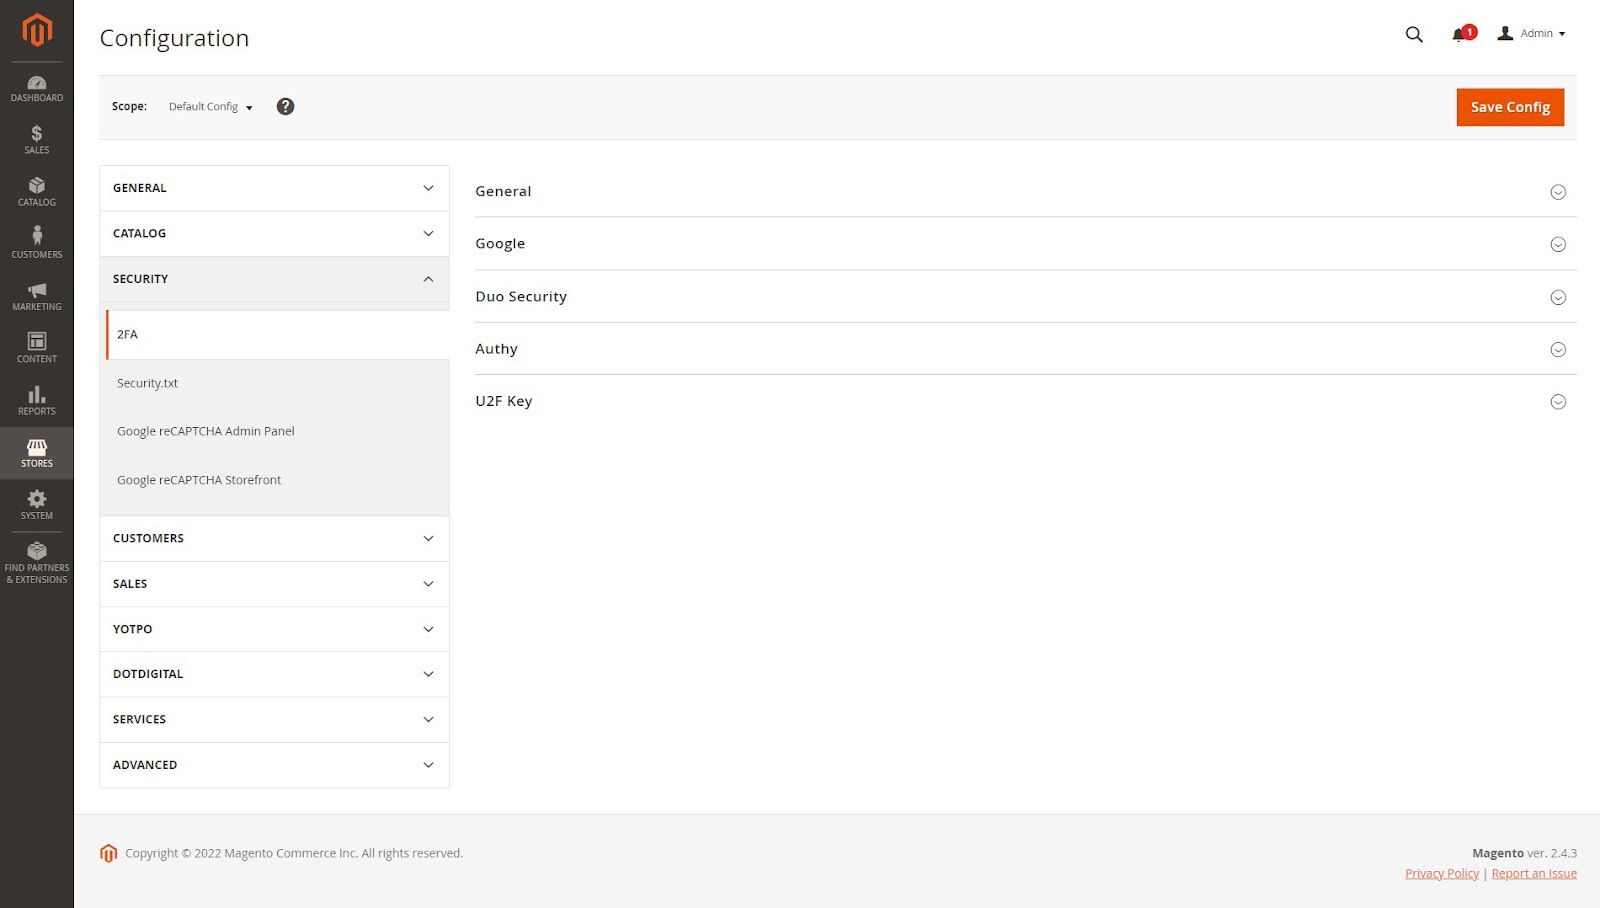Open the Admin account dropdown
Image resolution: width=1600 pixels, height=908 pixels.
(x=1531, y=33)
